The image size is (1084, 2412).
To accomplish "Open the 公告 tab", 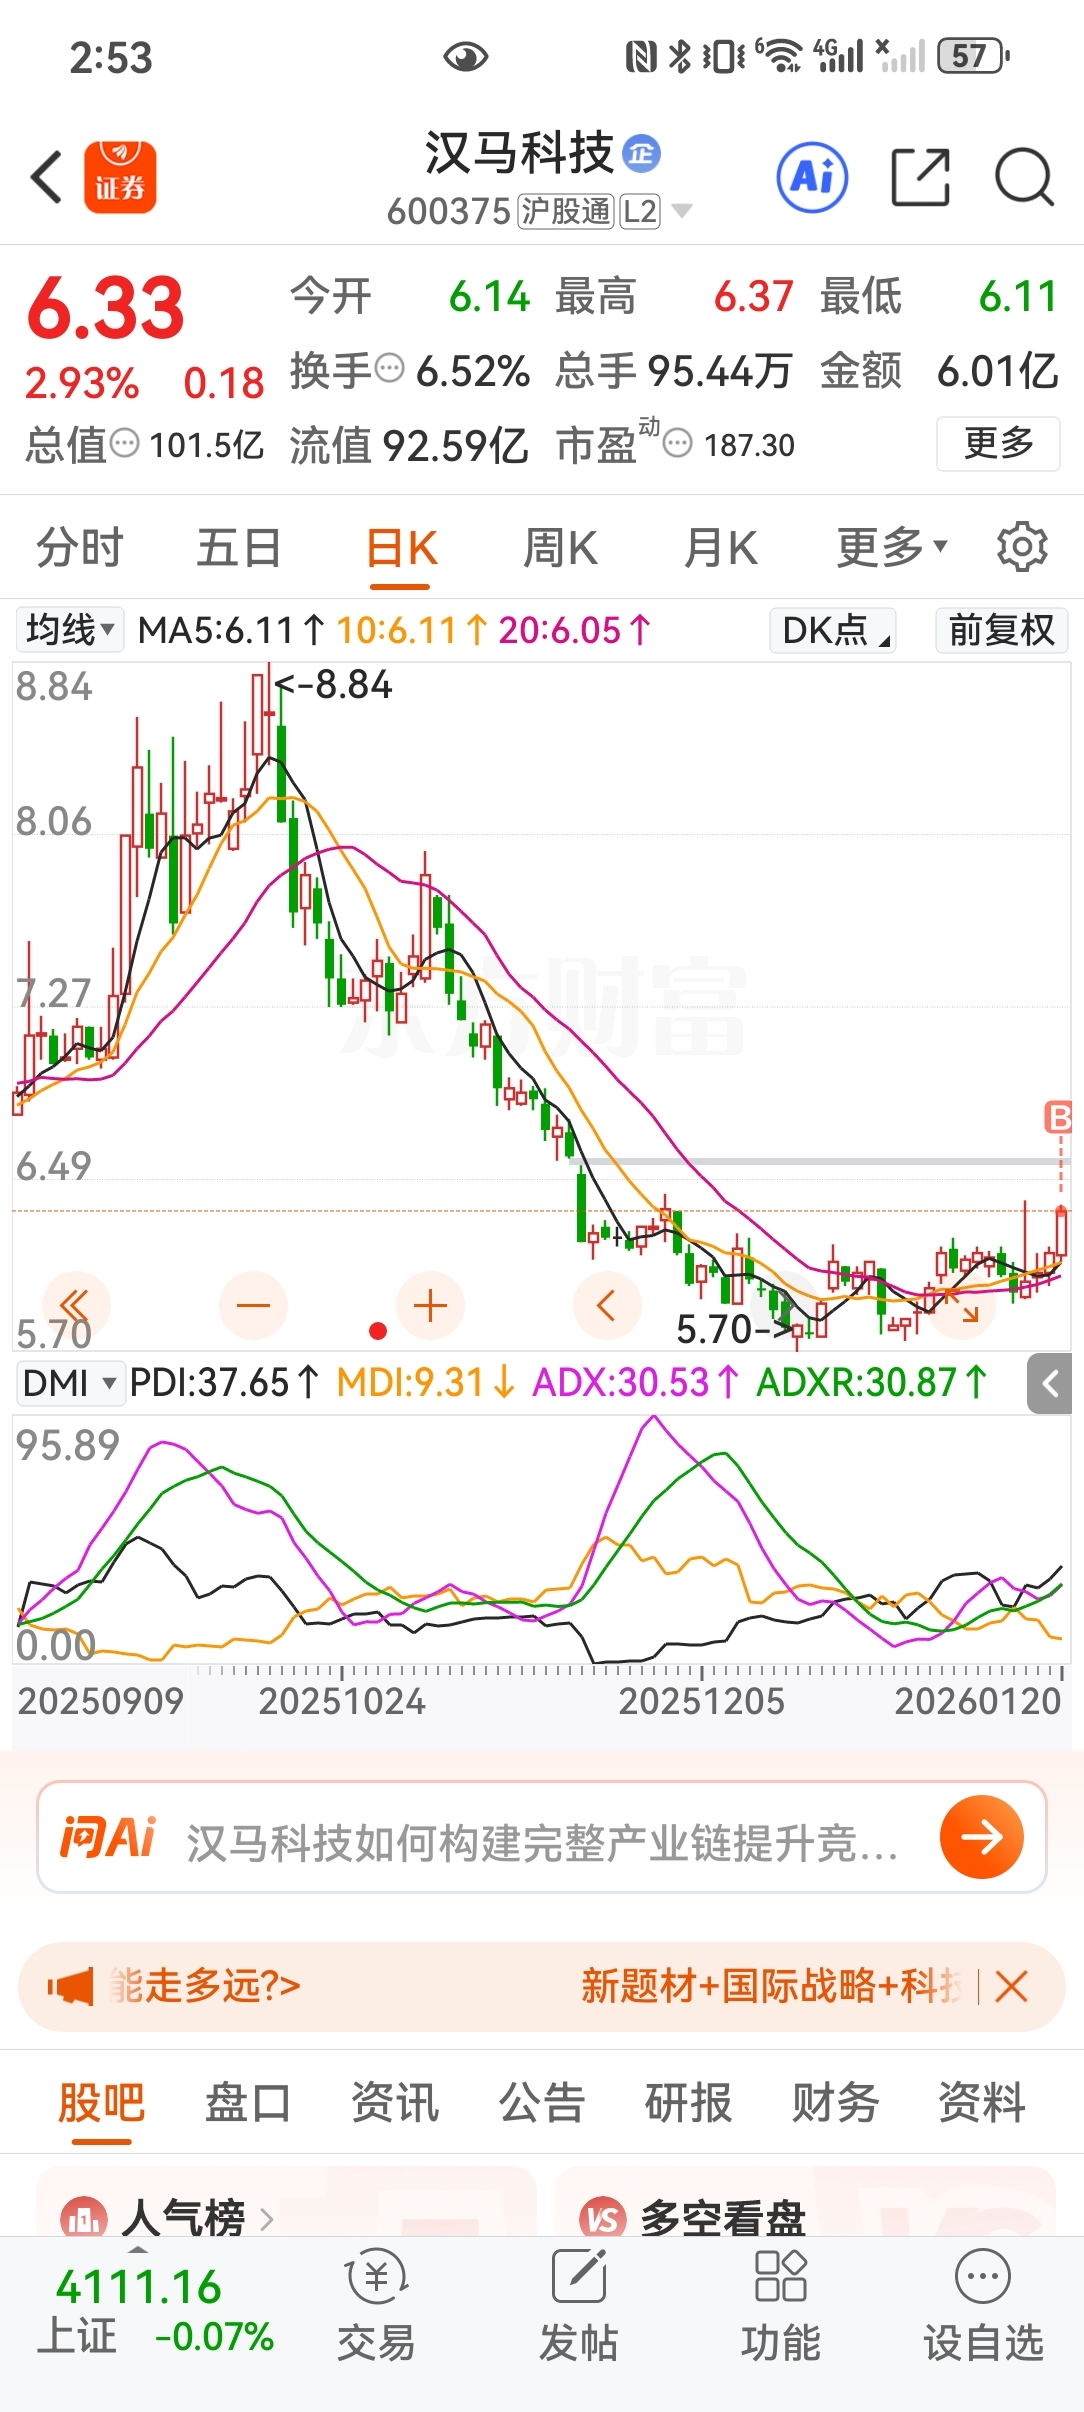I will (x=542, y=2102).
